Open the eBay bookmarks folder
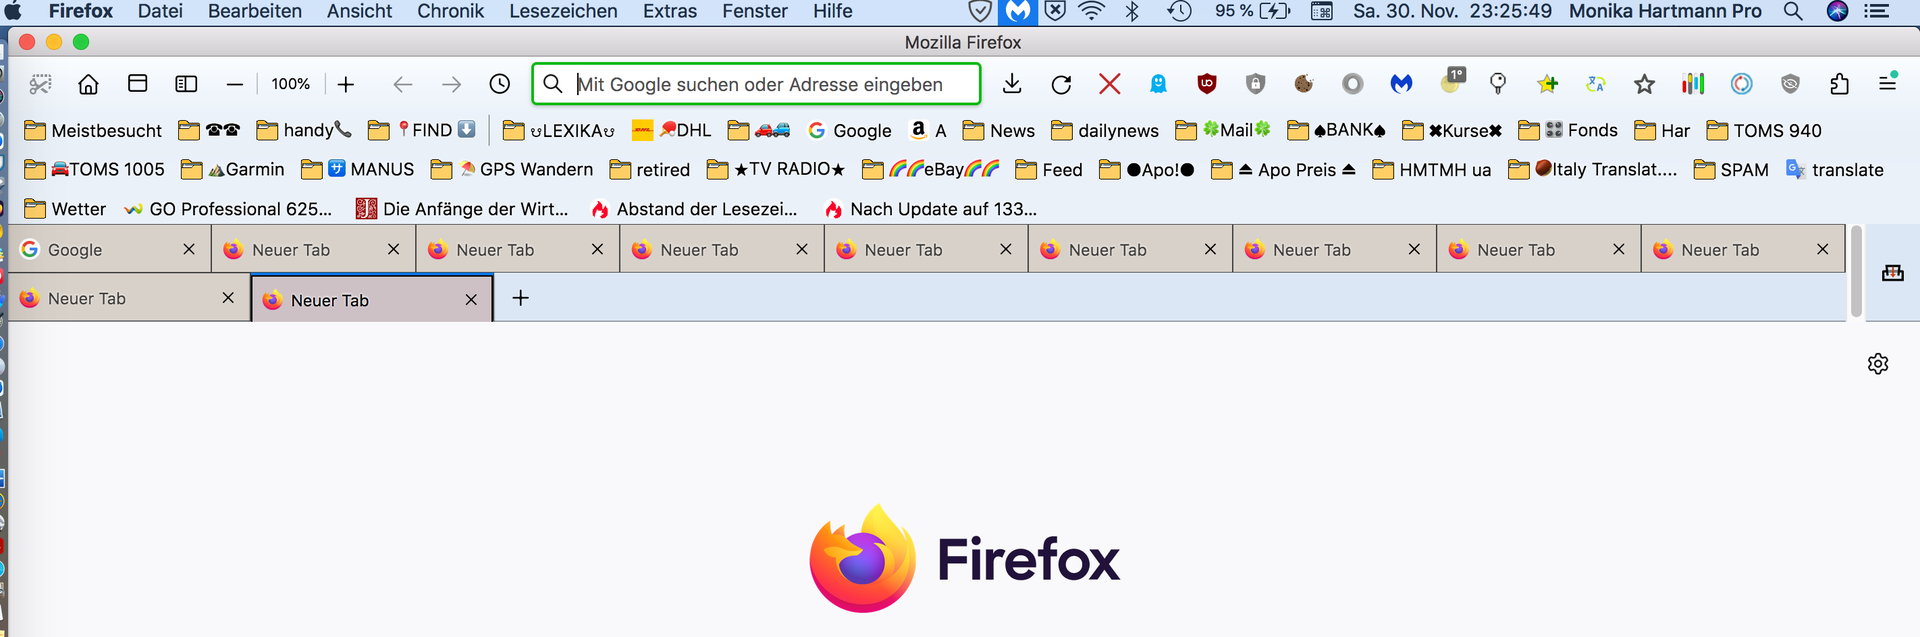Viewport: 1920px width, 637px height. pos(931,169)
